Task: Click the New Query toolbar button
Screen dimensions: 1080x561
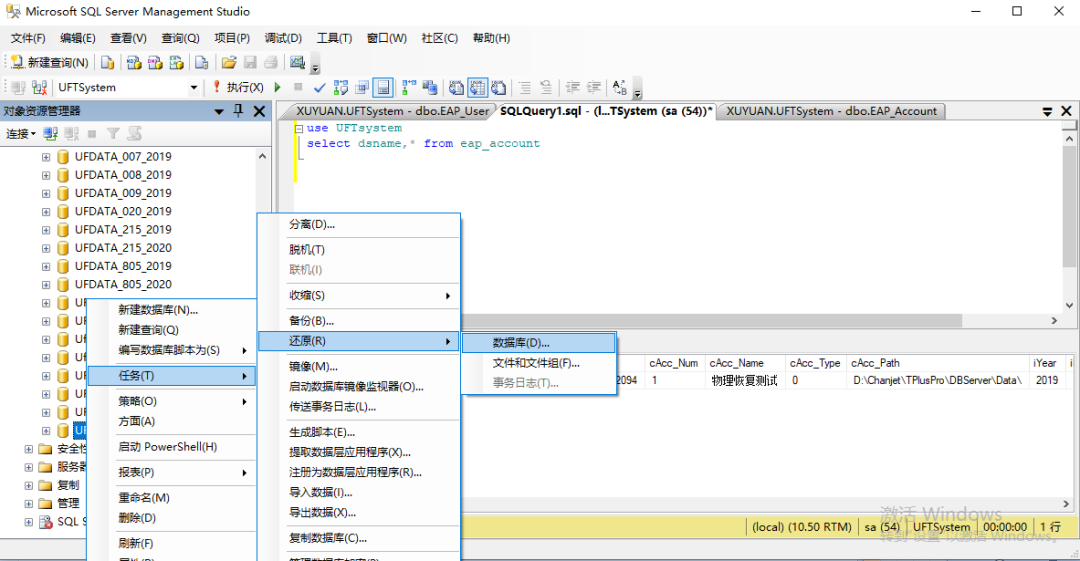Action: 50,63
